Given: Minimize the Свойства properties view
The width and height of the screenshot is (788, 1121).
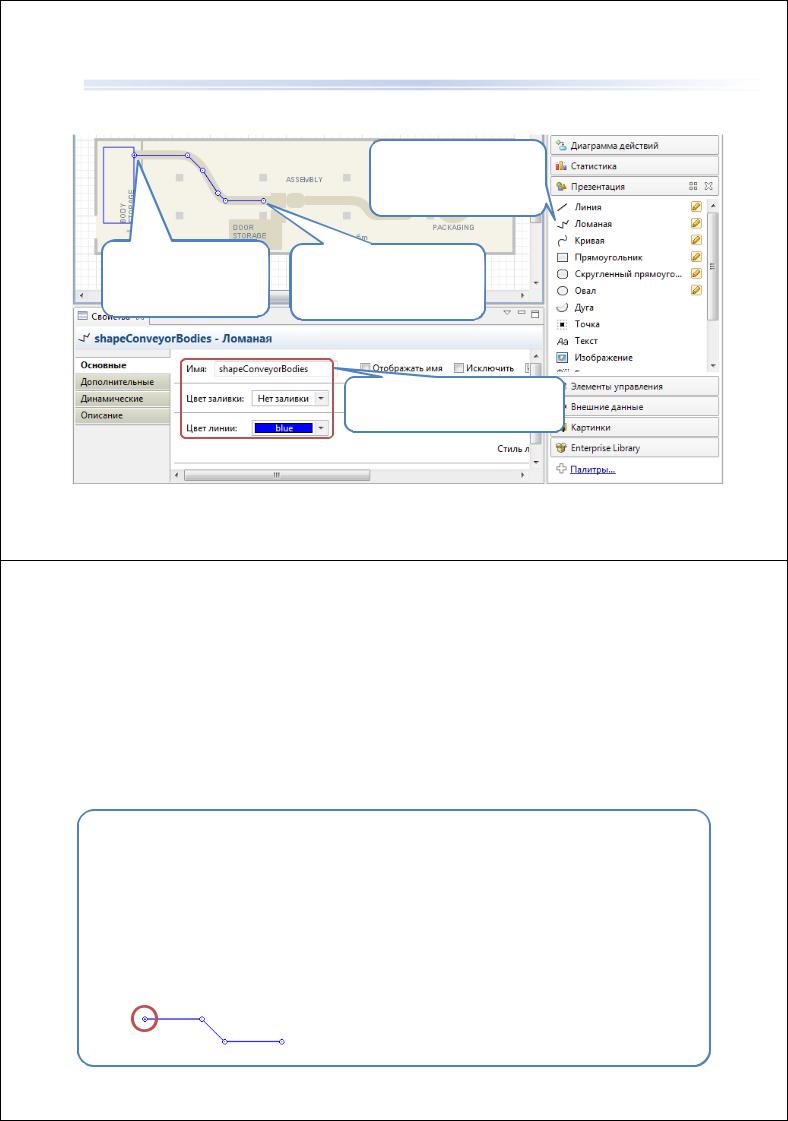Looking at the screenshot, I should point(521,313).
